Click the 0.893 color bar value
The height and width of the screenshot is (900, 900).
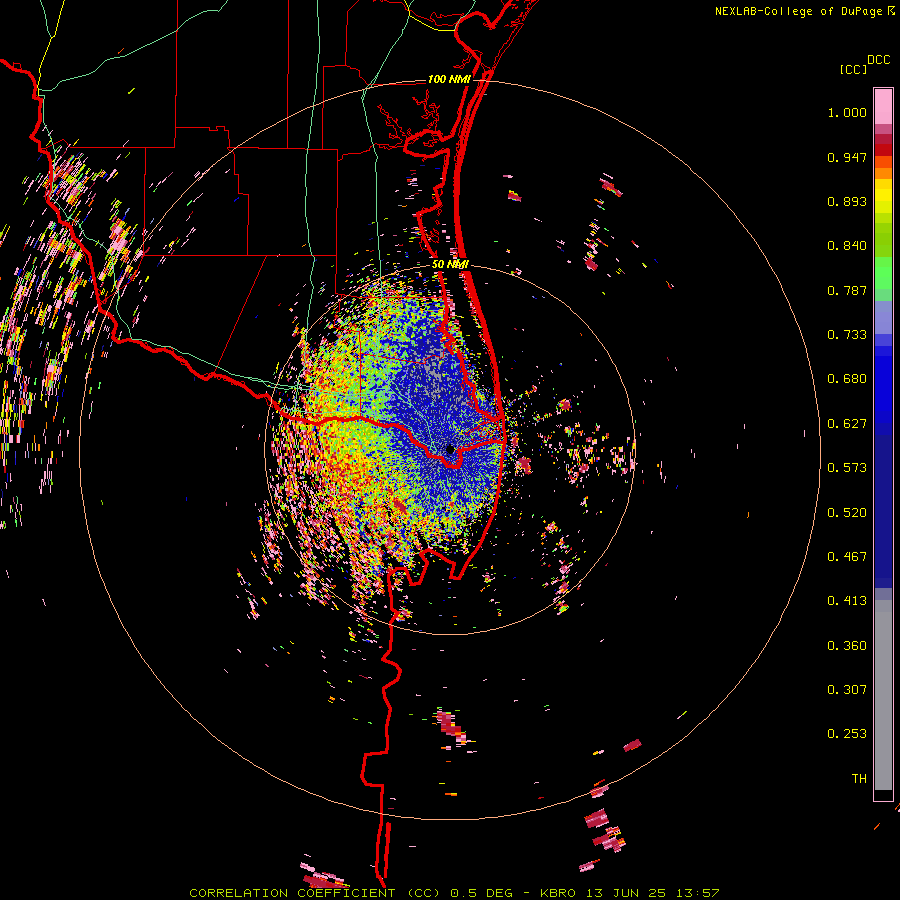847,201
